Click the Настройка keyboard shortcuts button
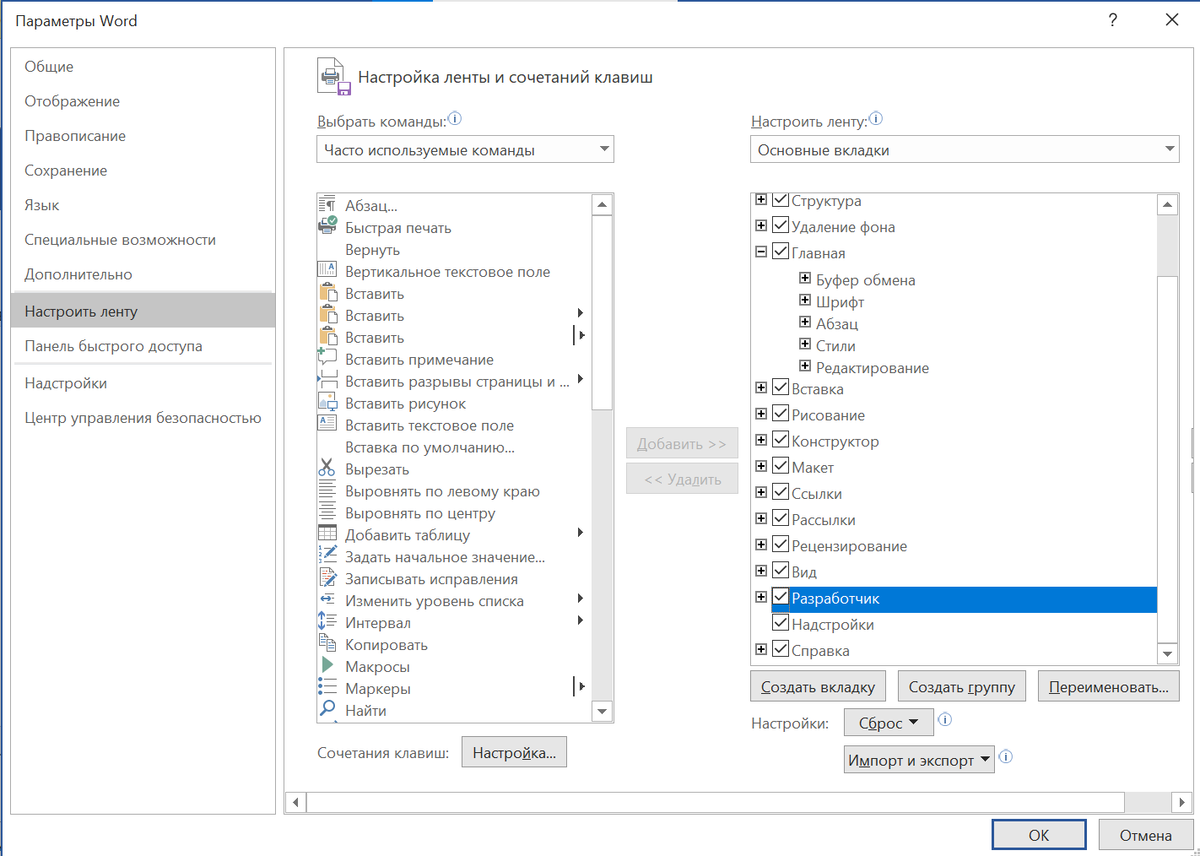The width and height of the screenshot is (1200, 856). [514, 753]
